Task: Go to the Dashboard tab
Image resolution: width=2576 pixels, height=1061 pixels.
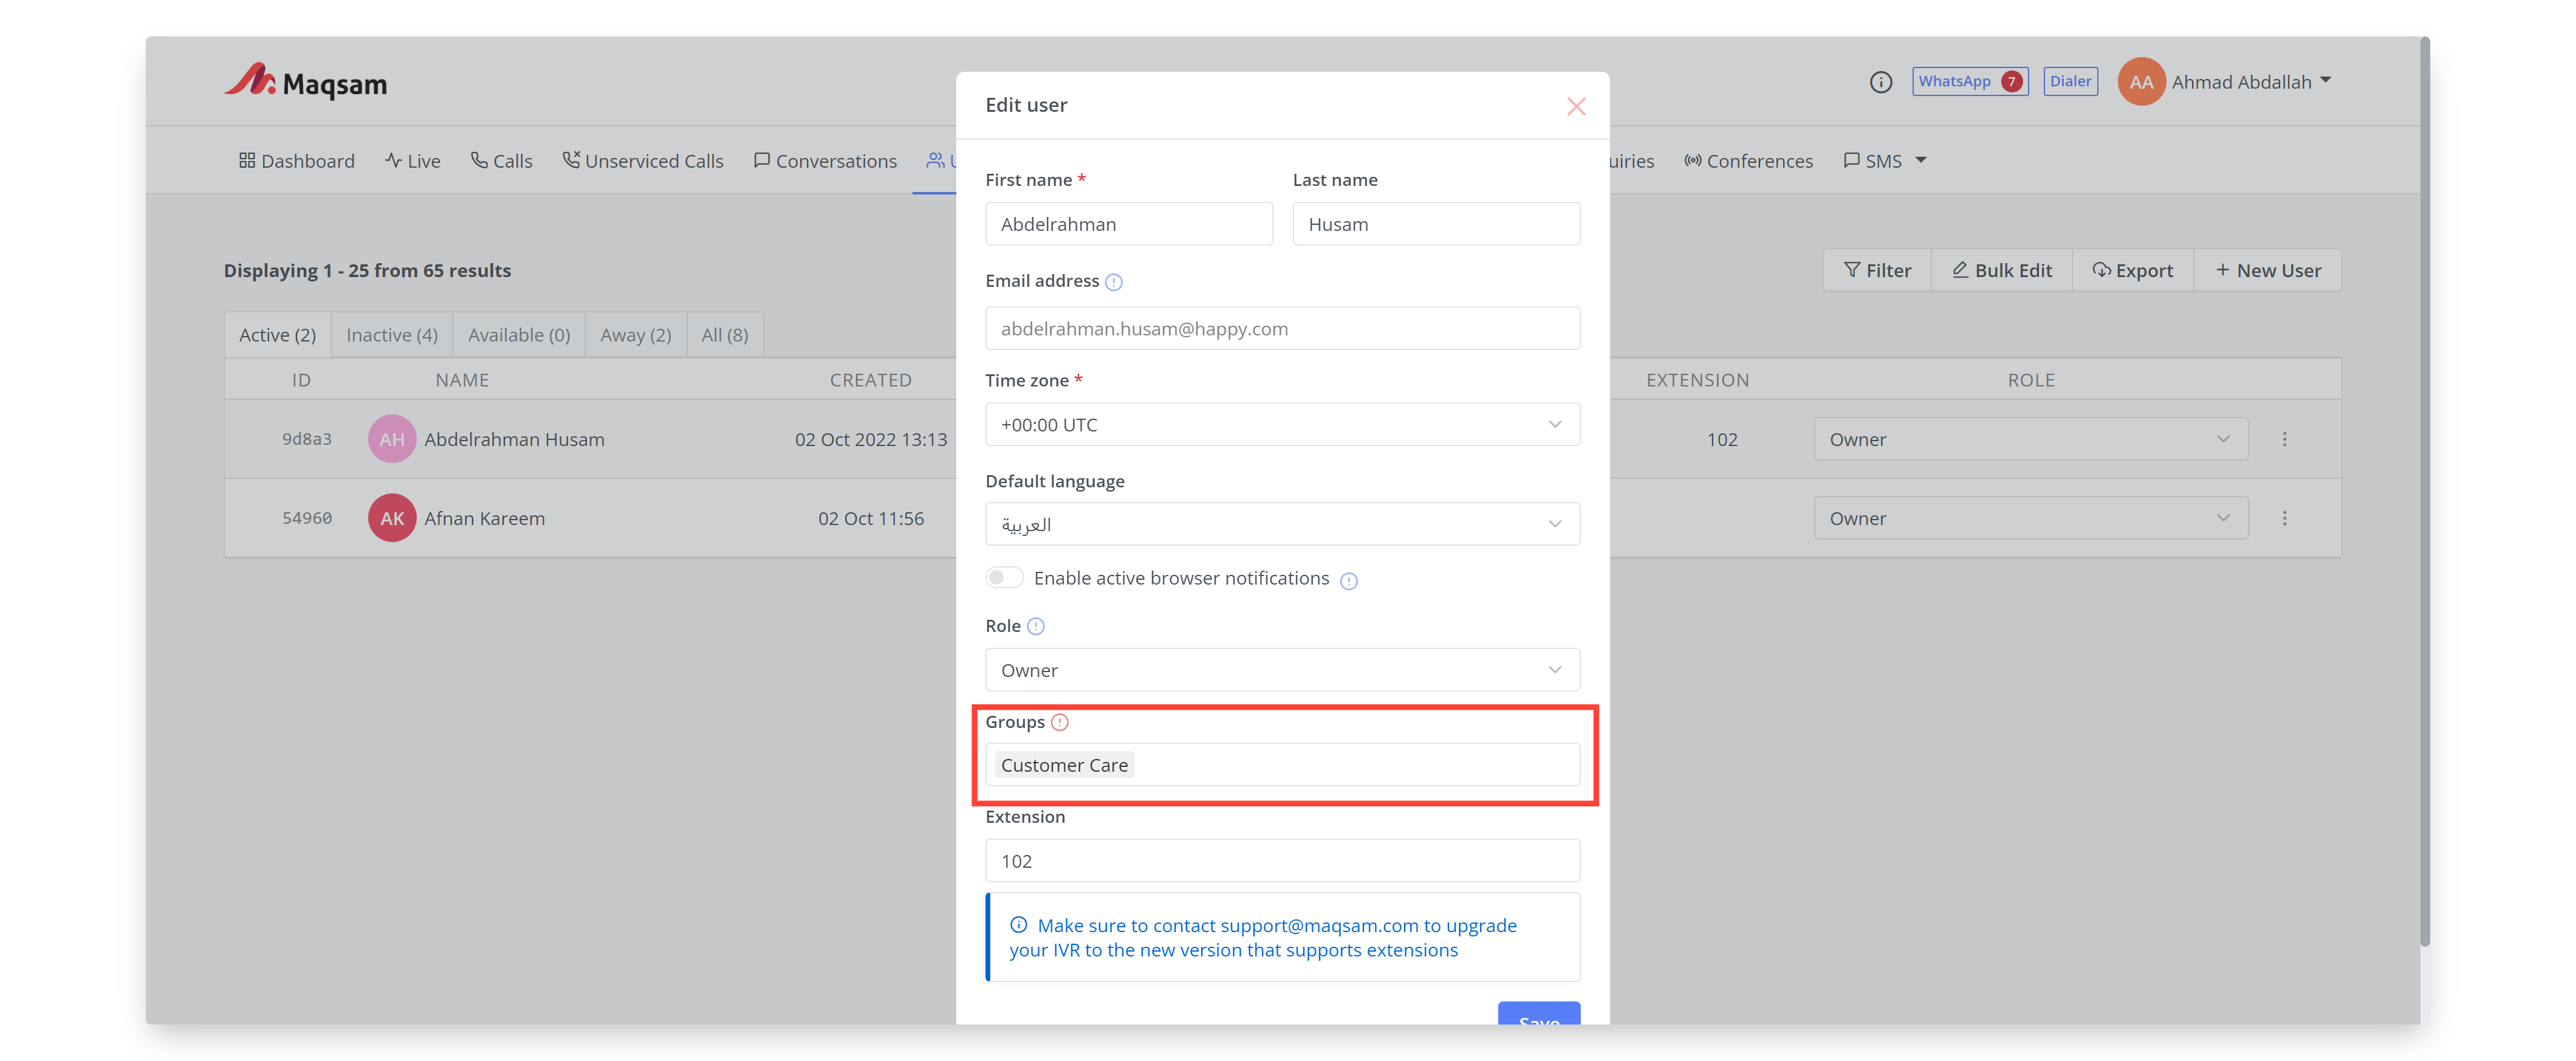Action: click(x=297, y=161)
